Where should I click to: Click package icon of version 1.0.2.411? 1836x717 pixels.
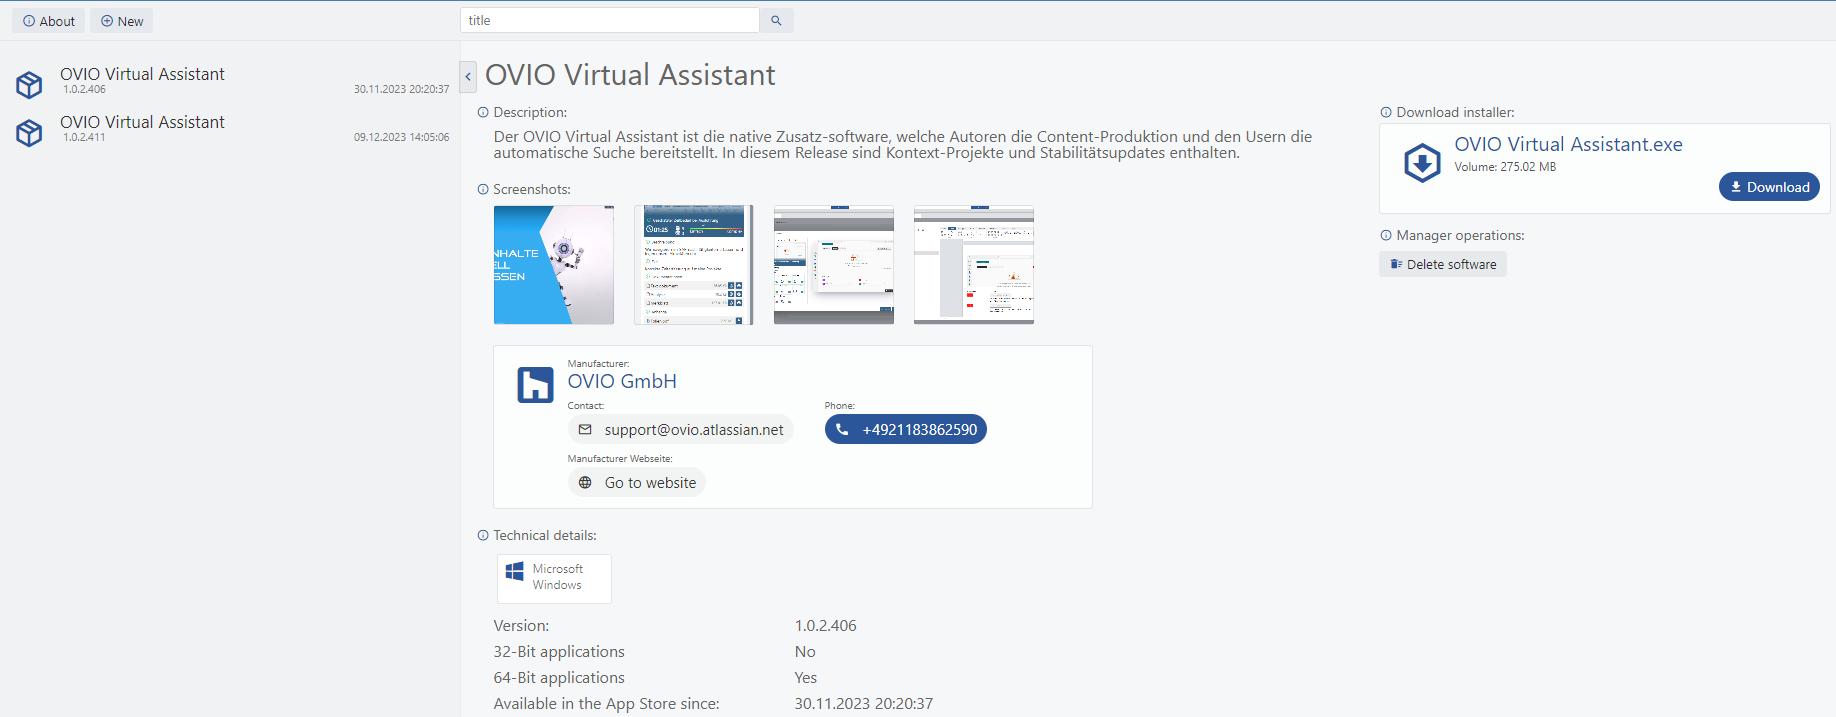tap(29, 133)
